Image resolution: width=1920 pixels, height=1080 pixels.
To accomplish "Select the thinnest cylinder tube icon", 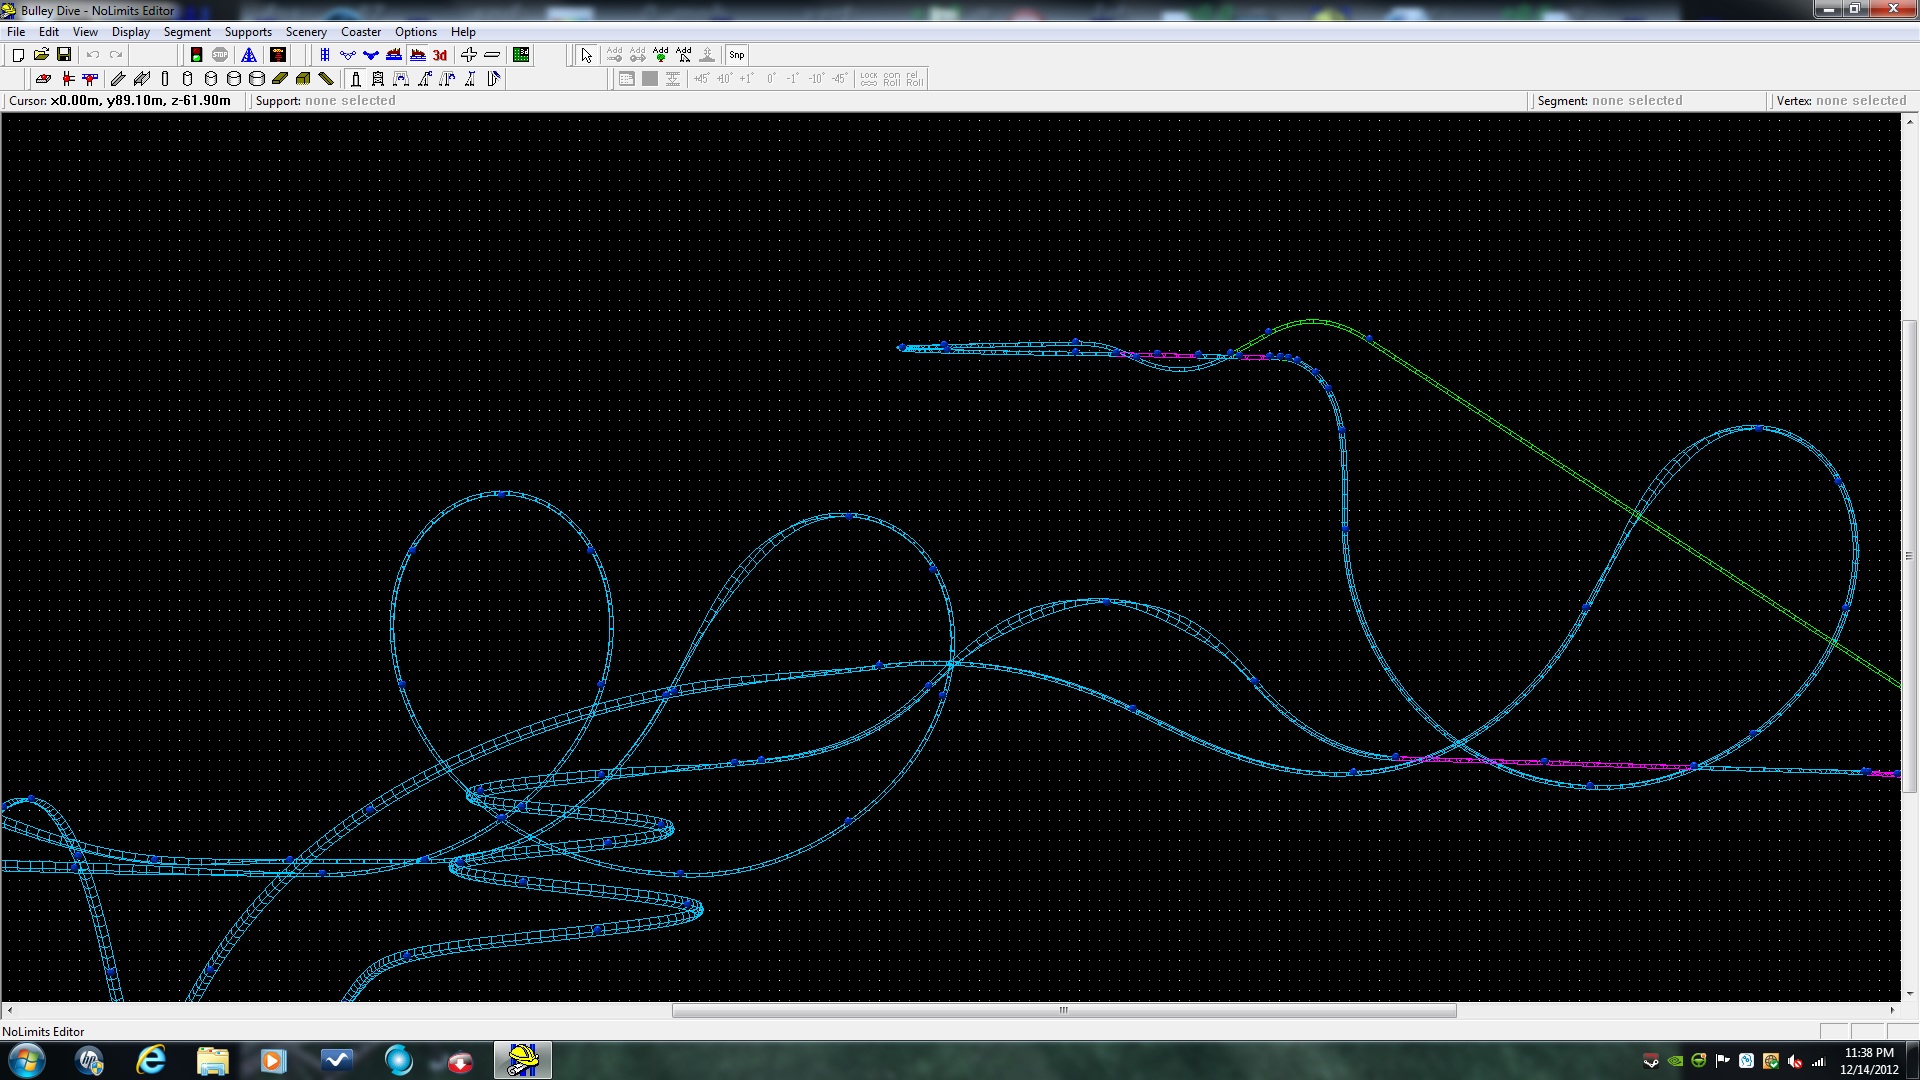I will tap(165, 79).
